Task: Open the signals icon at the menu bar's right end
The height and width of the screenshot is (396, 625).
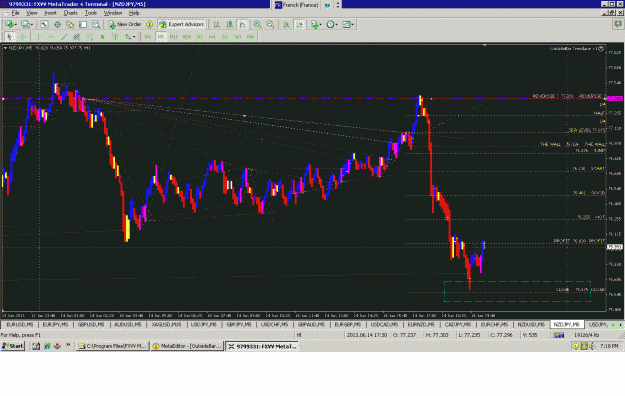Action: (618, 24)
